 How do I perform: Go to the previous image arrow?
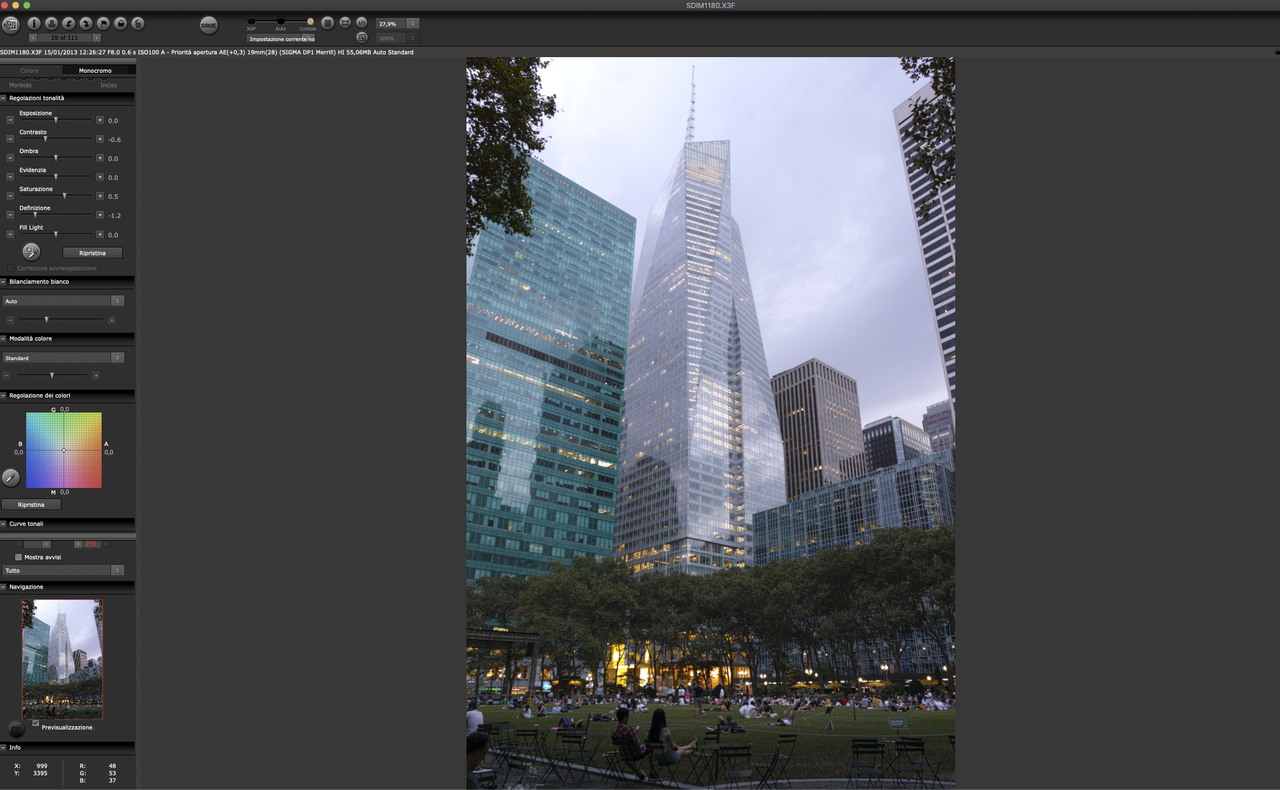click(x=33, y=37)
